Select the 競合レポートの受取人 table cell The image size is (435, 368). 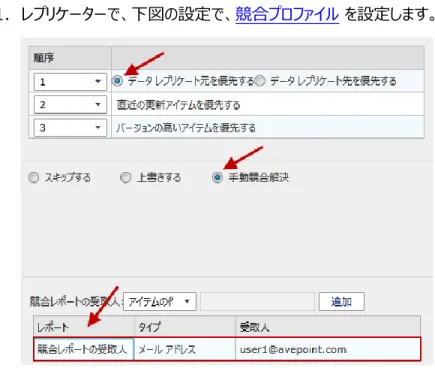(84, 349)
